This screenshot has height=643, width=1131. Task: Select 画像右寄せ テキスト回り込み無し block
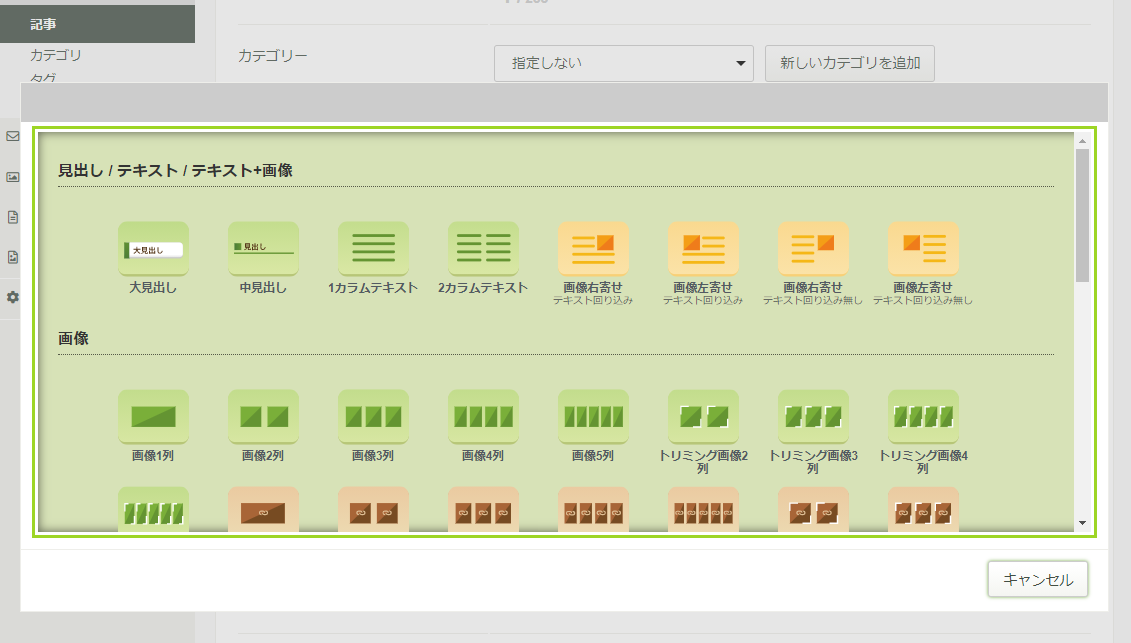[x=813, y=248]
